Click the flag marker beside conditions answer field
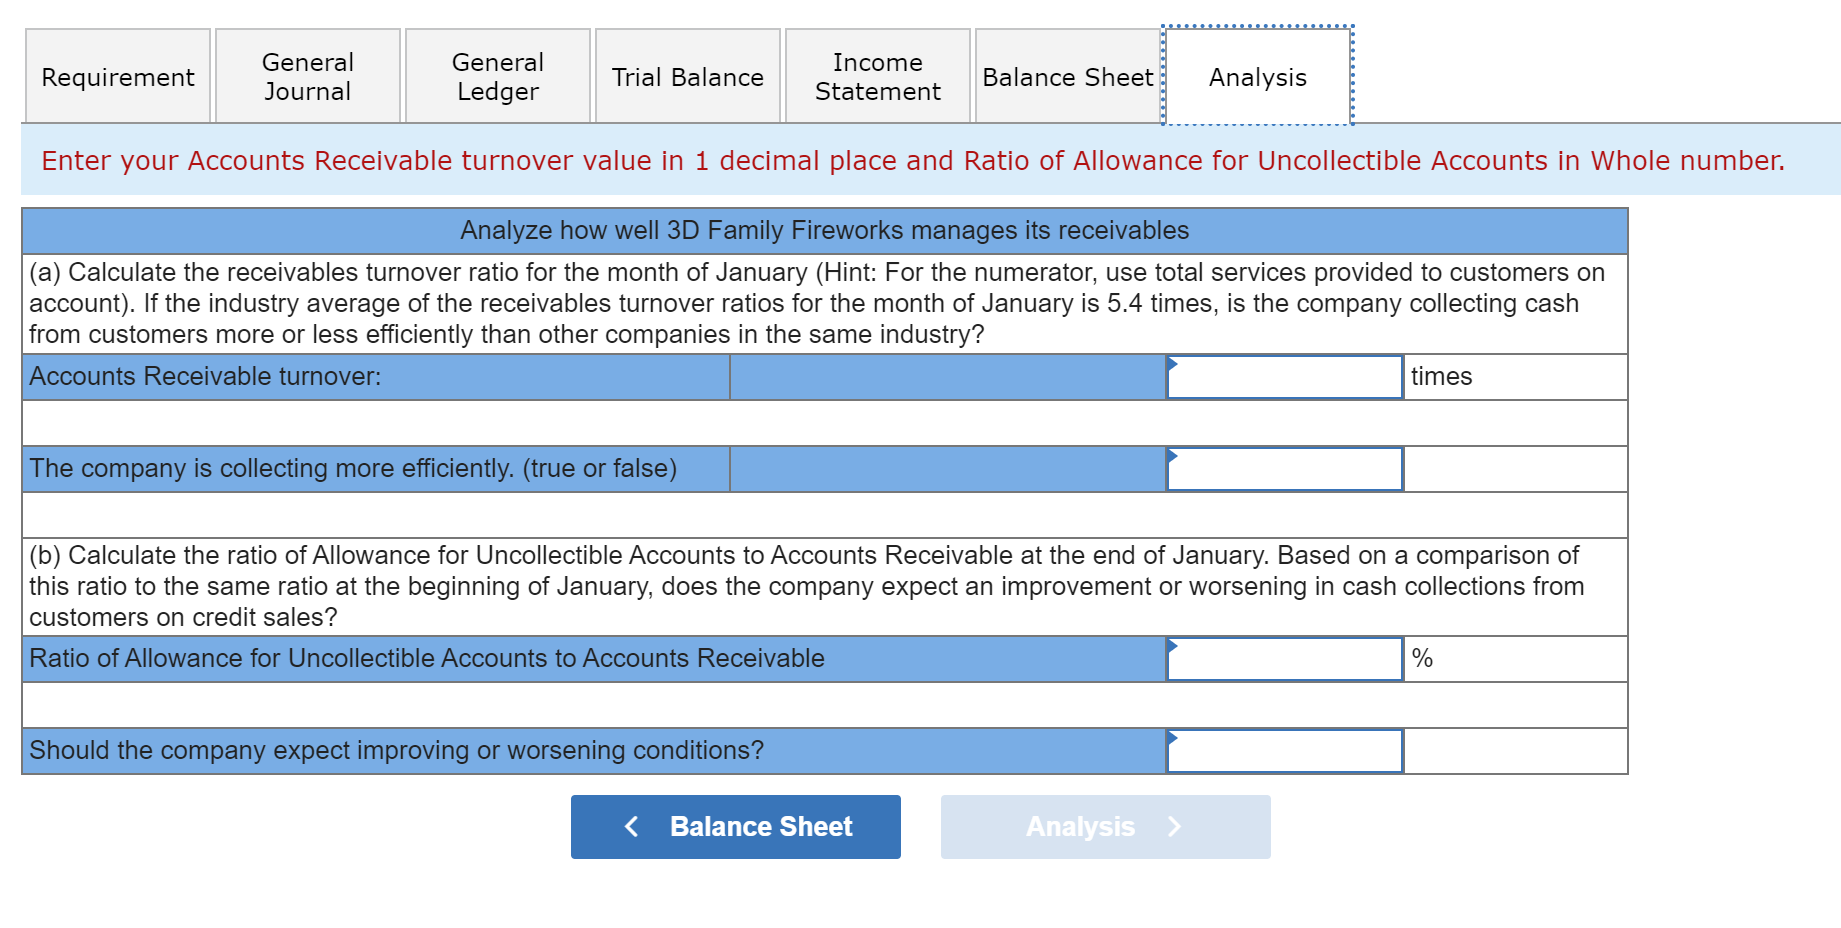 pyautogui.click(x=1171, y=740)
